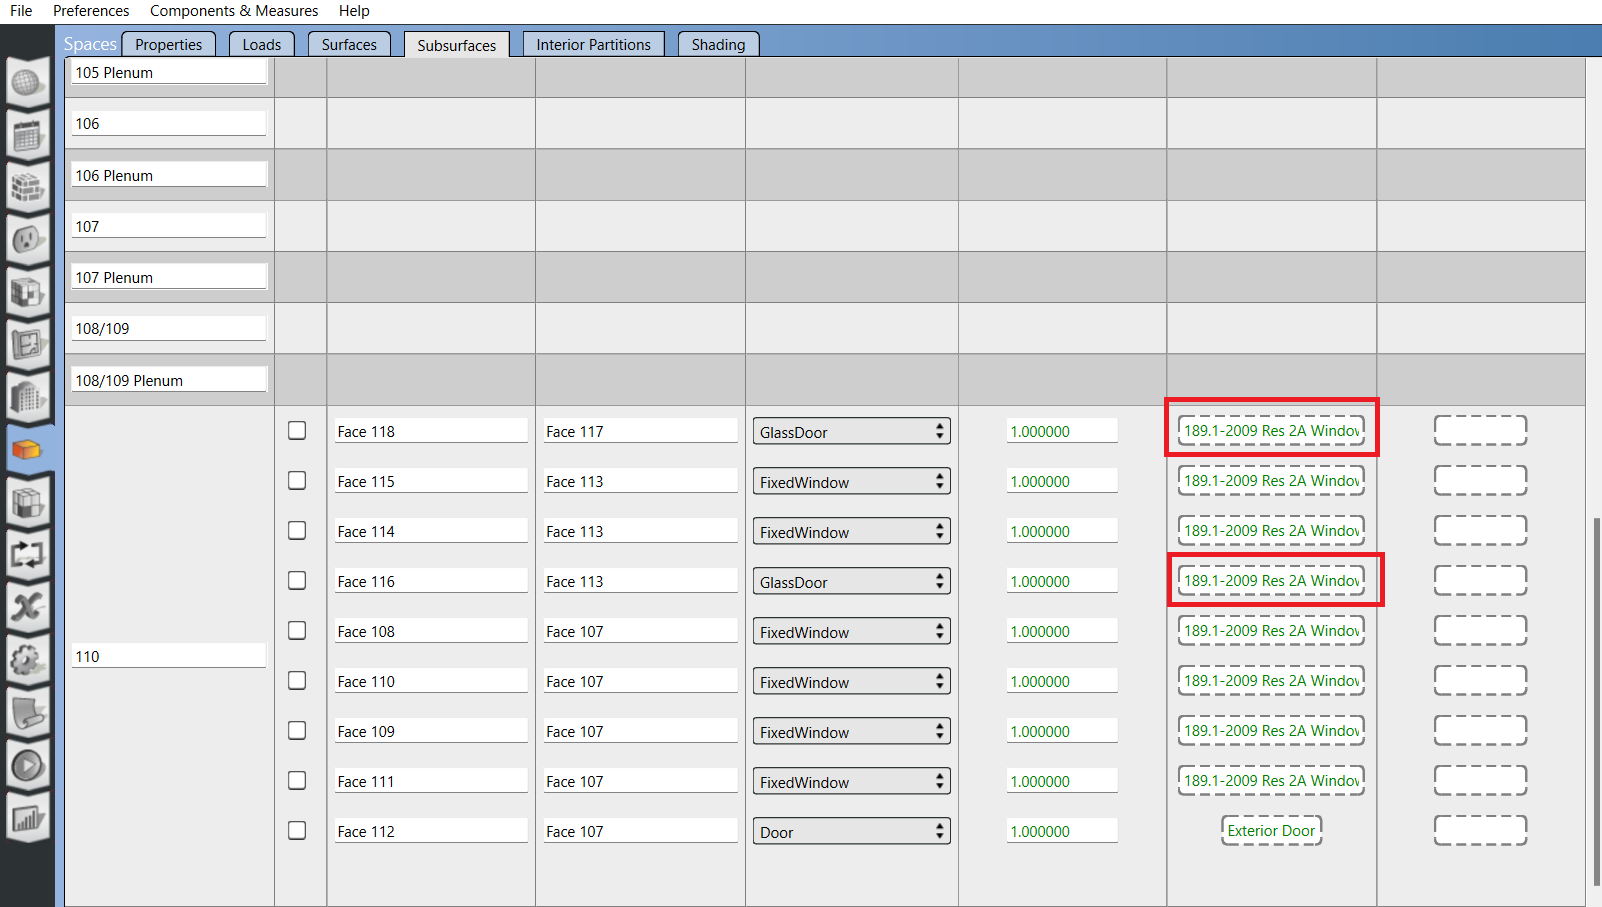Open the Thermal Zones cube icon

coord(27,502)
